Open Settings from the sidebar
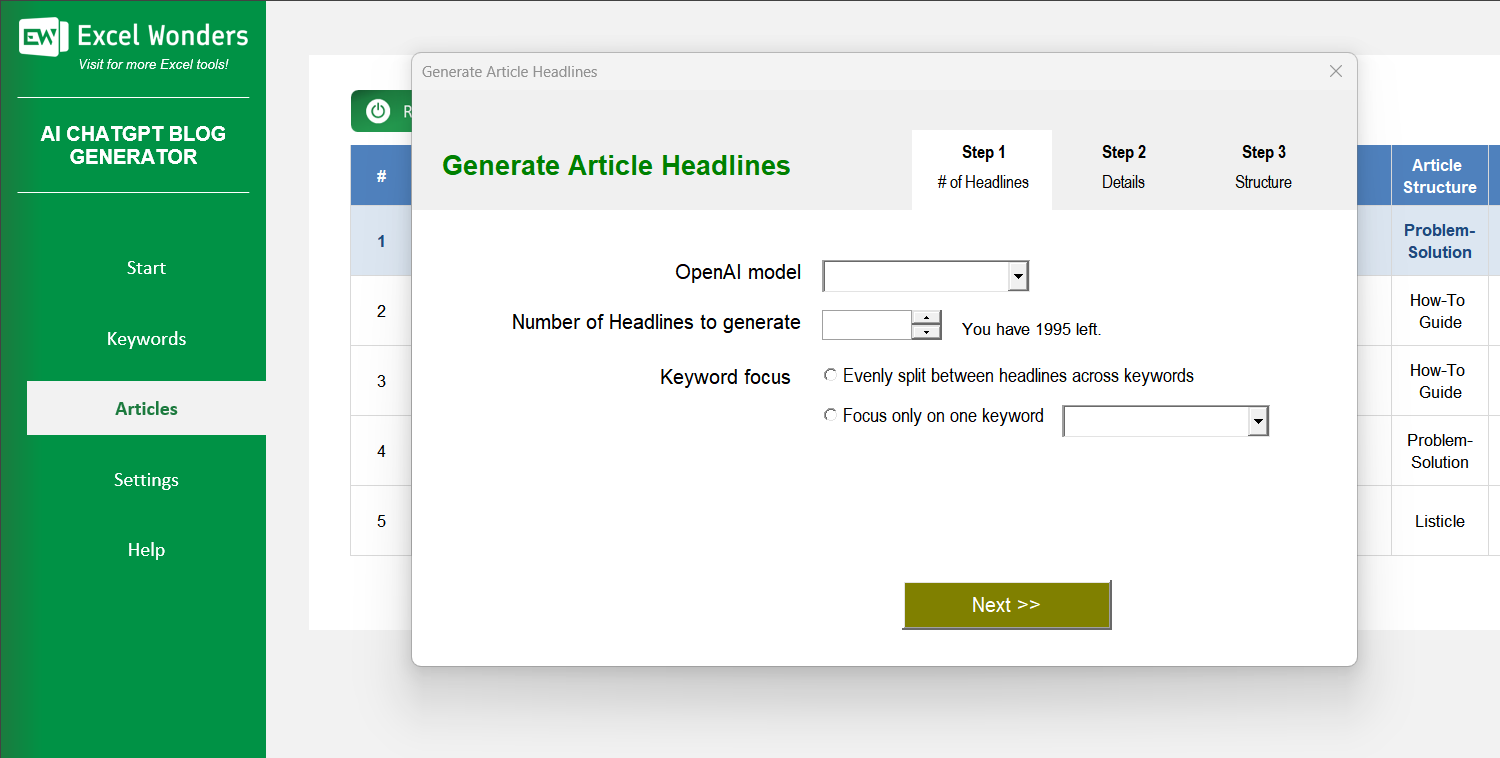The width and height of the screenshot is (1500, 758). pyautogui.click(x=146, y=479)
